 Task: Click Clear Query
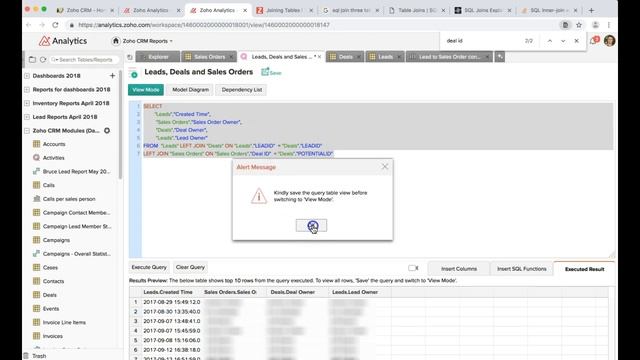click(190, 267)
